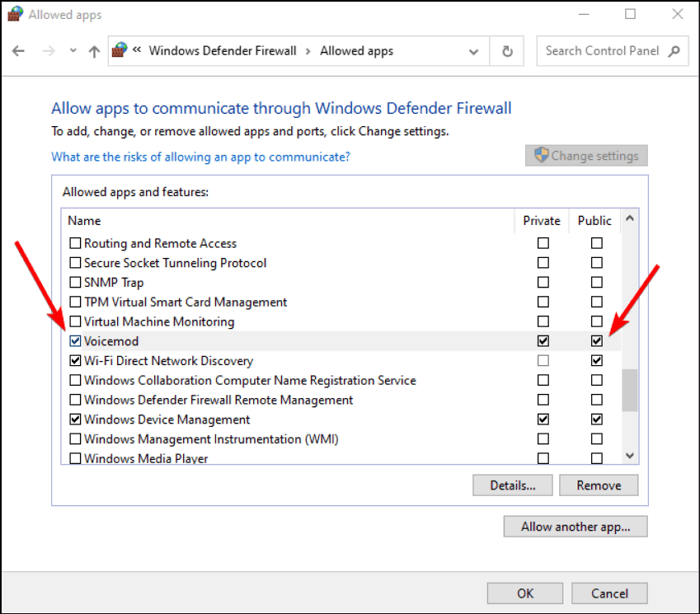The image size is (700, 614).
Task: Click the Back navigation arrow
Action: (19, 51)
